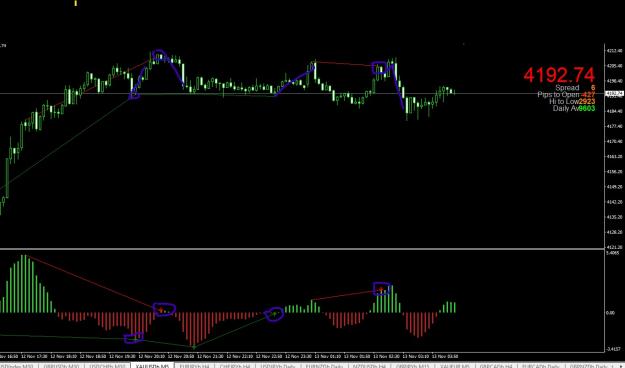Click the Daily Av green value line
The height and width of the screenshot is (368, 625).
tap(574, 108)
